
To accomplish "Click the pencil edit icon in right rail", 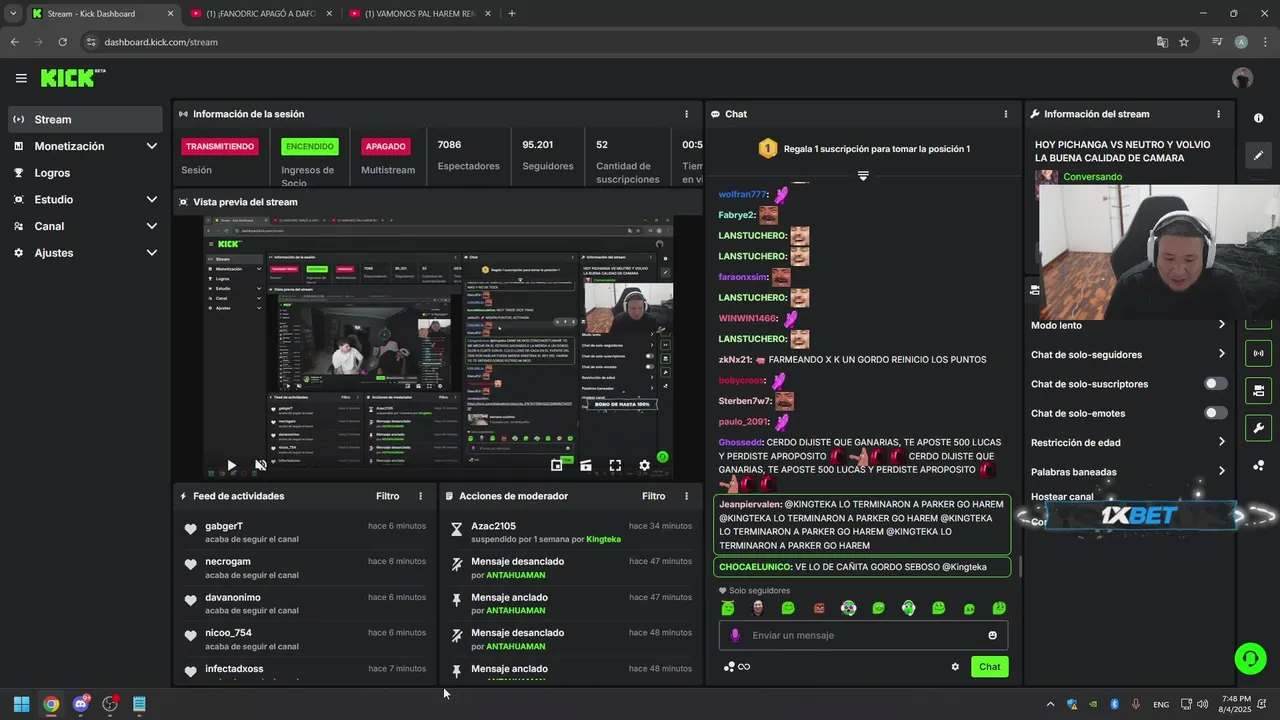I will (x=1258, y=155).
